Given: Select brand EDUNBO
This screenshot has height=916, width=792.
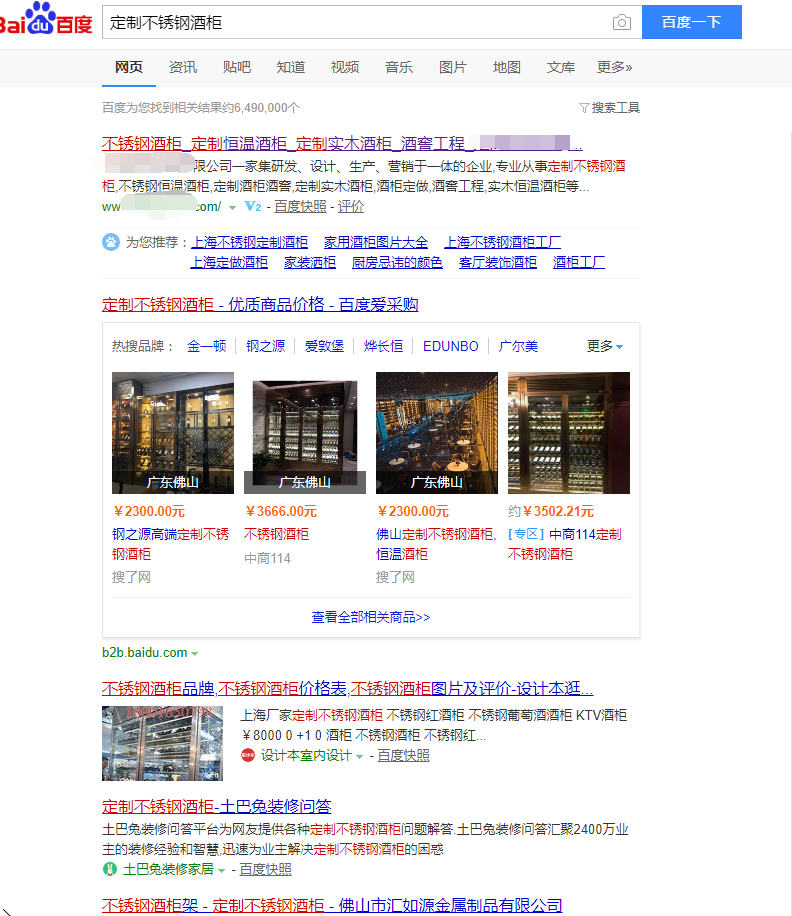Looking at the screenshot, I should (450, 346).
